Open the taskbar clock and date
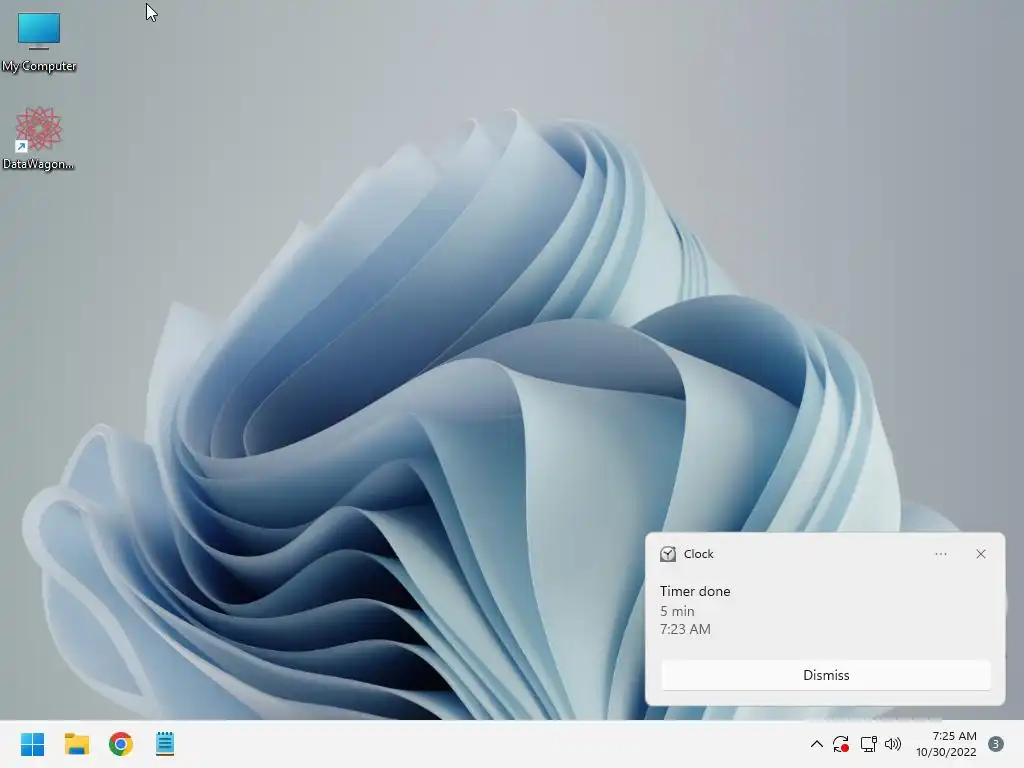1024x768 pixels. [x=946, y=744]
